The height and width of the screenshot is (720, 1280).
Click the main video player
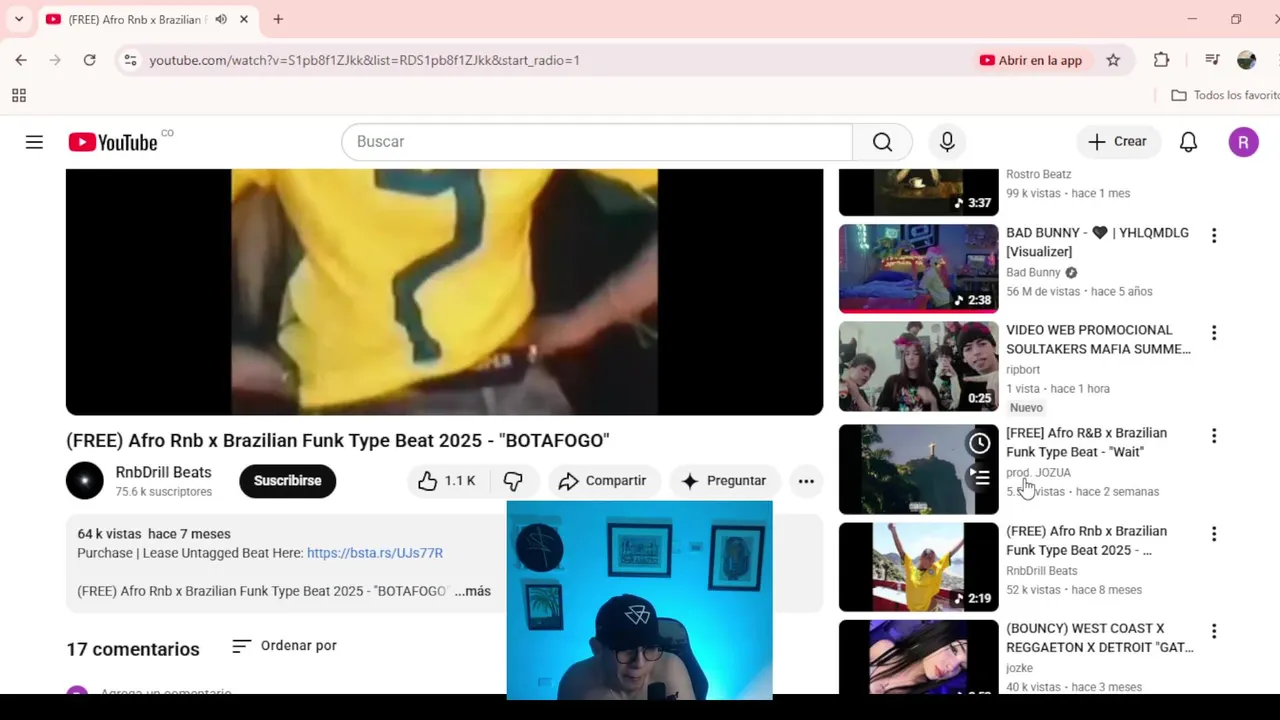[444, 292]
